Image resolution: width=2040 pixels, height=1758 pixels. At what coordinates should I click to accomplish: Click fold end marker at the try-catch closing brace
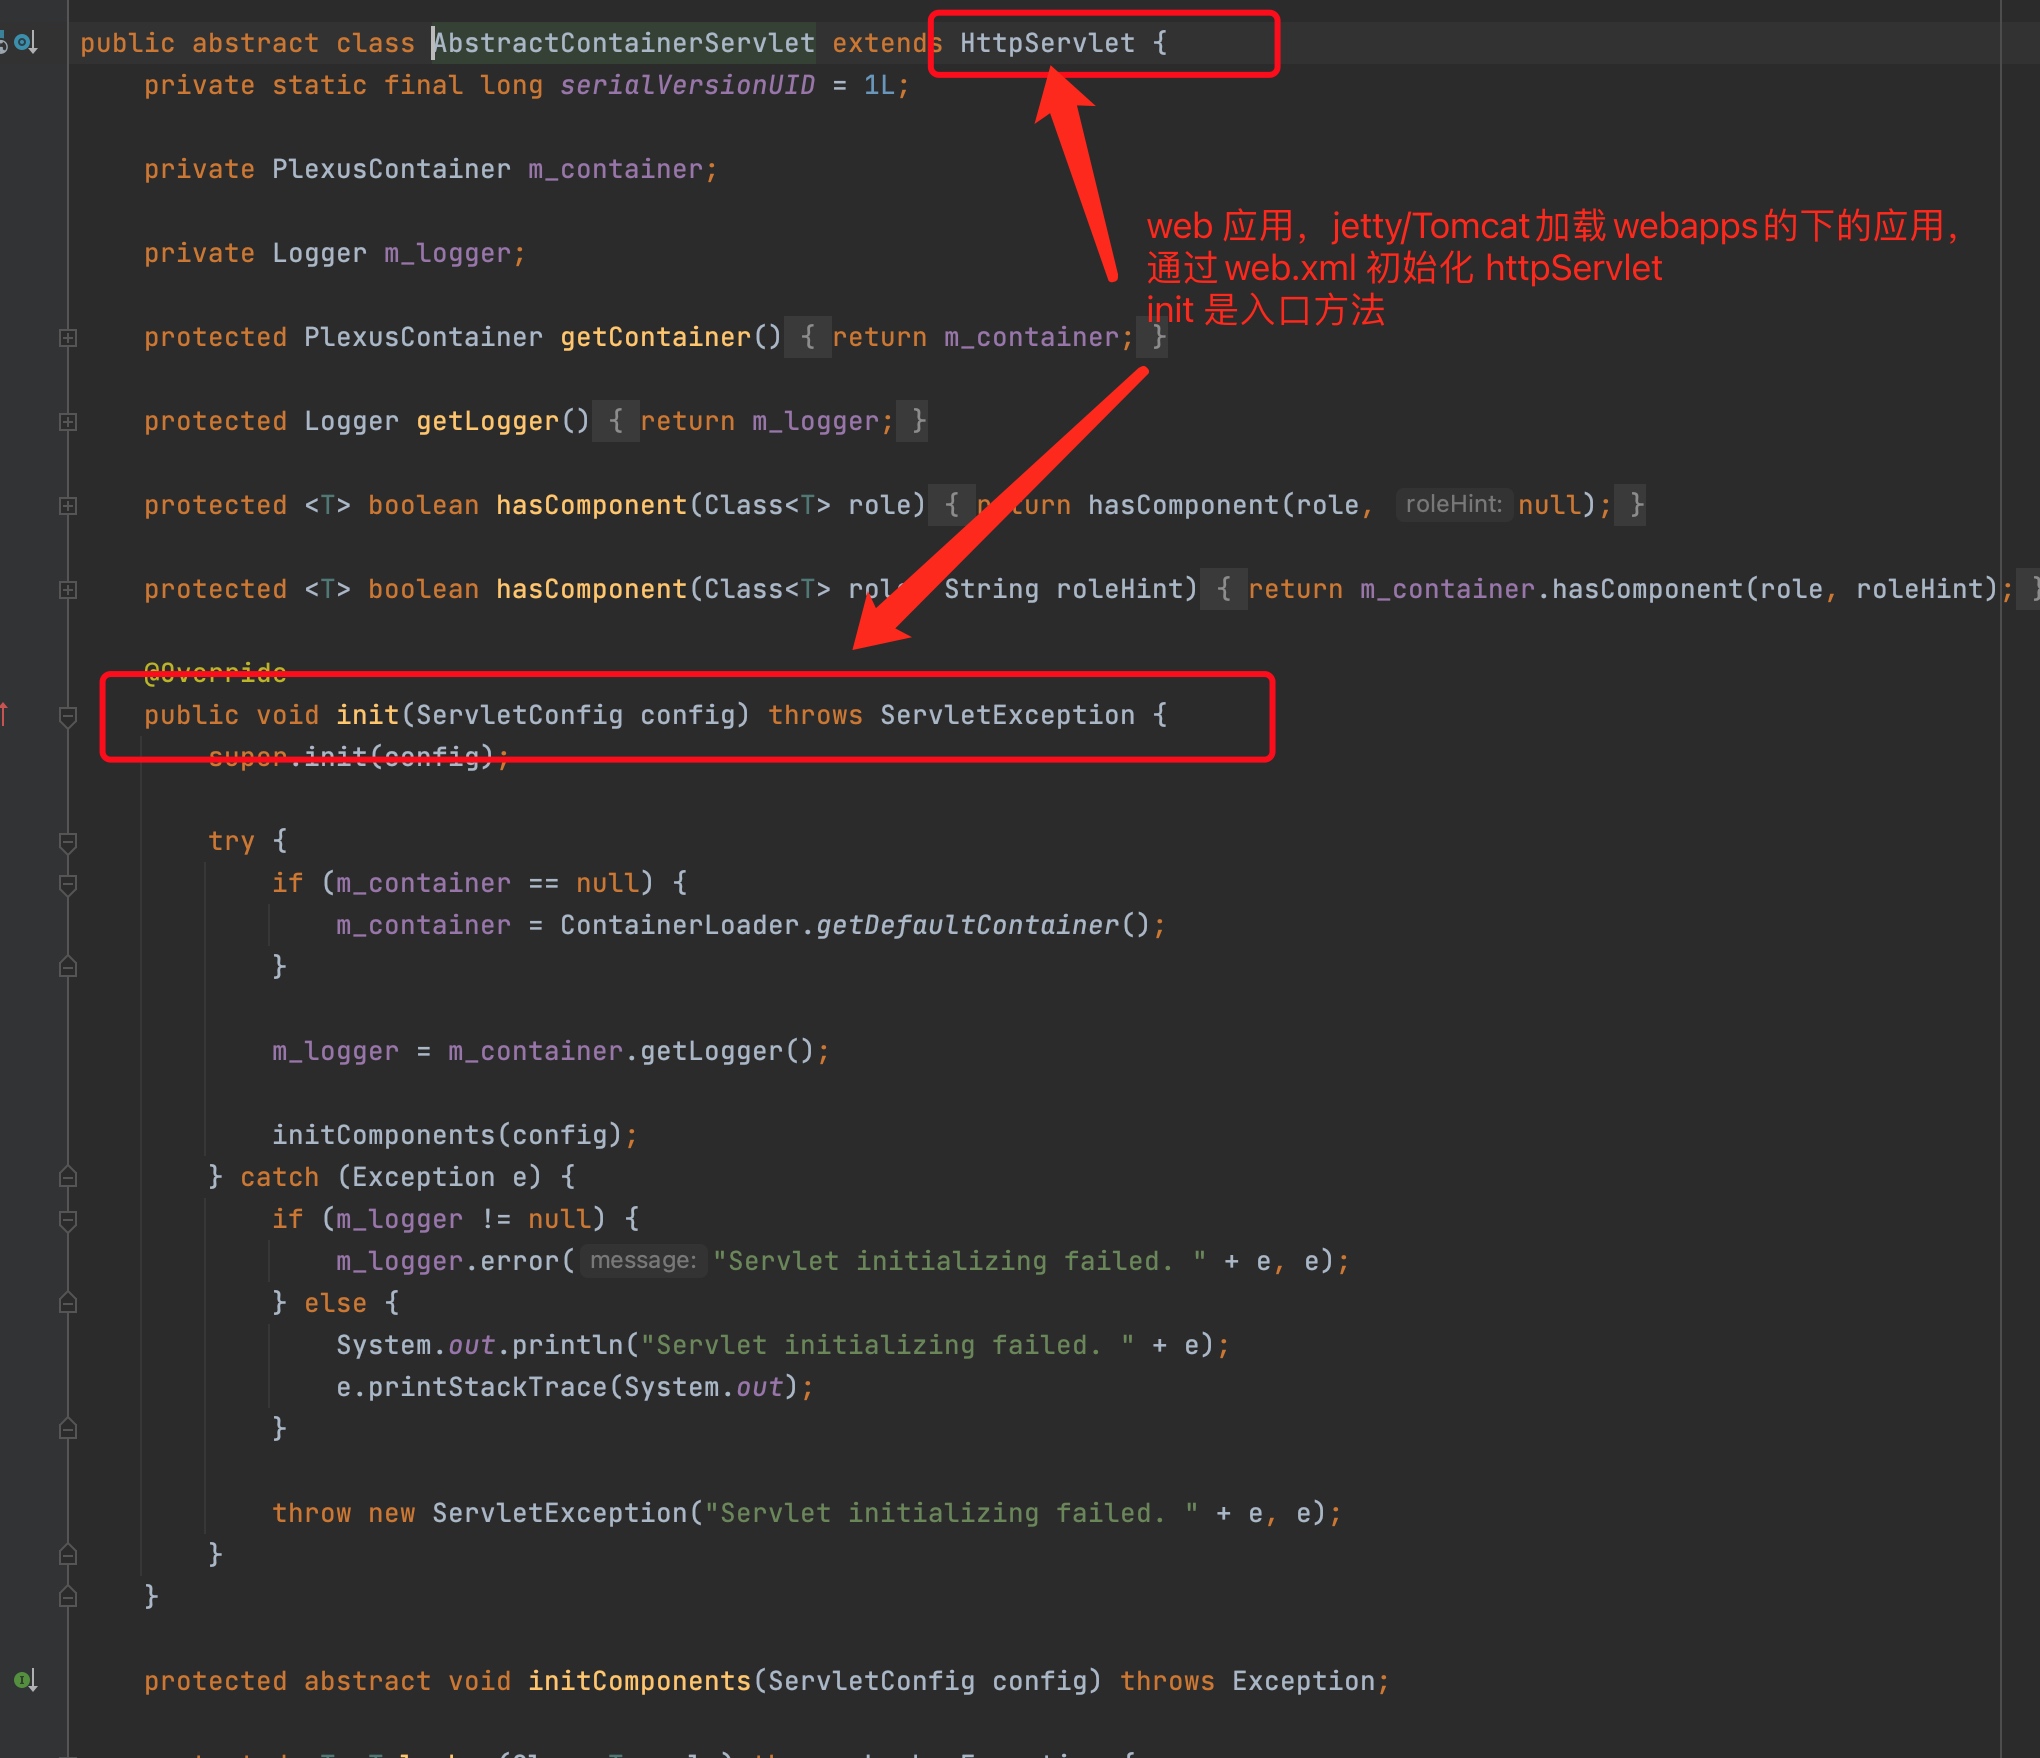(x=68, y=1554)
